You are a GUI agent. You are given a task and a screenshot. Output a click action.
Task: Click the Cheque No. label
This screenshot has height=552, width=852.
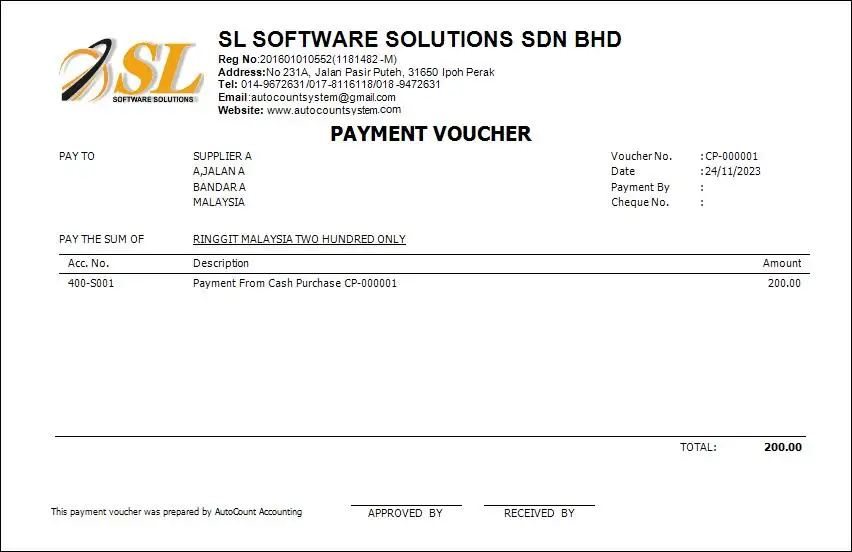point(640,202)
